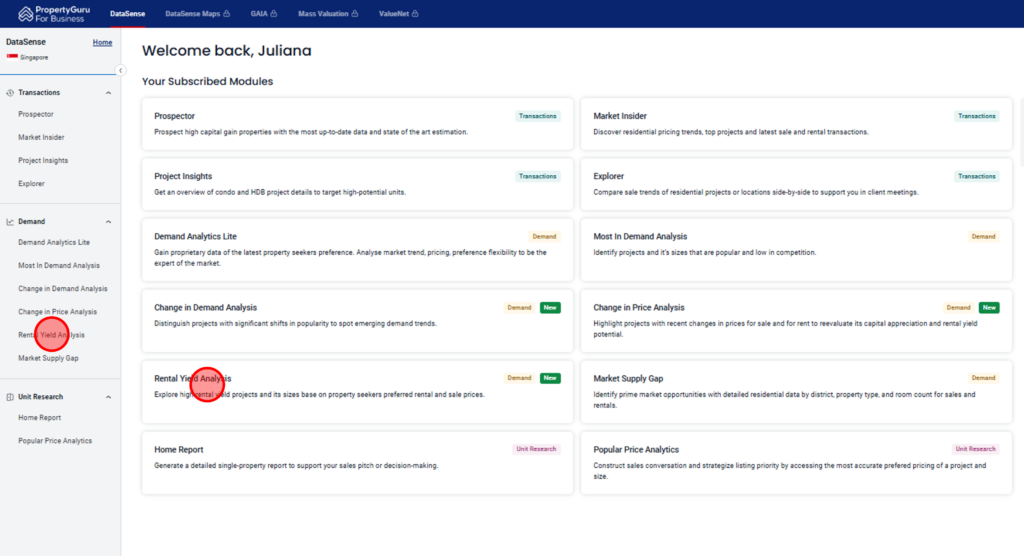Open Change in Demand Analysis in sidebar
The width and height of the screenshot is (1024, 556).
(63, 289)
